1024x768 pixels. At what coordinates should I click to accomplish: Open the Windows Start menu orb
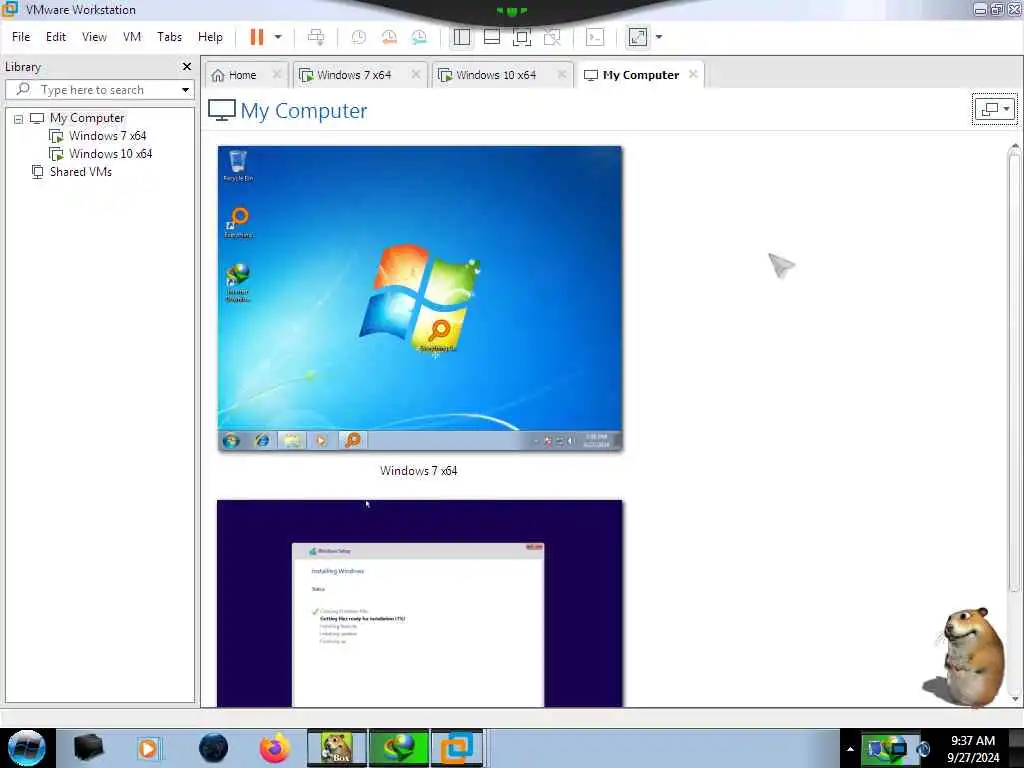tap(27, 748)
